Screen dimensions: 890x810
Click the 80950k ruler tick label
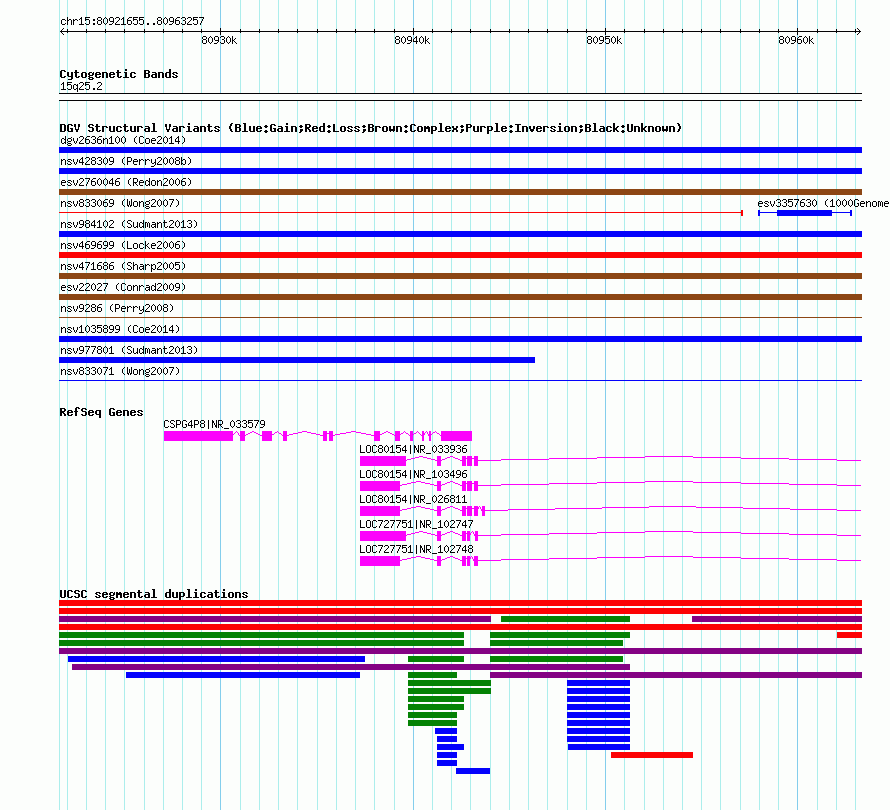(x=604, y=40)
